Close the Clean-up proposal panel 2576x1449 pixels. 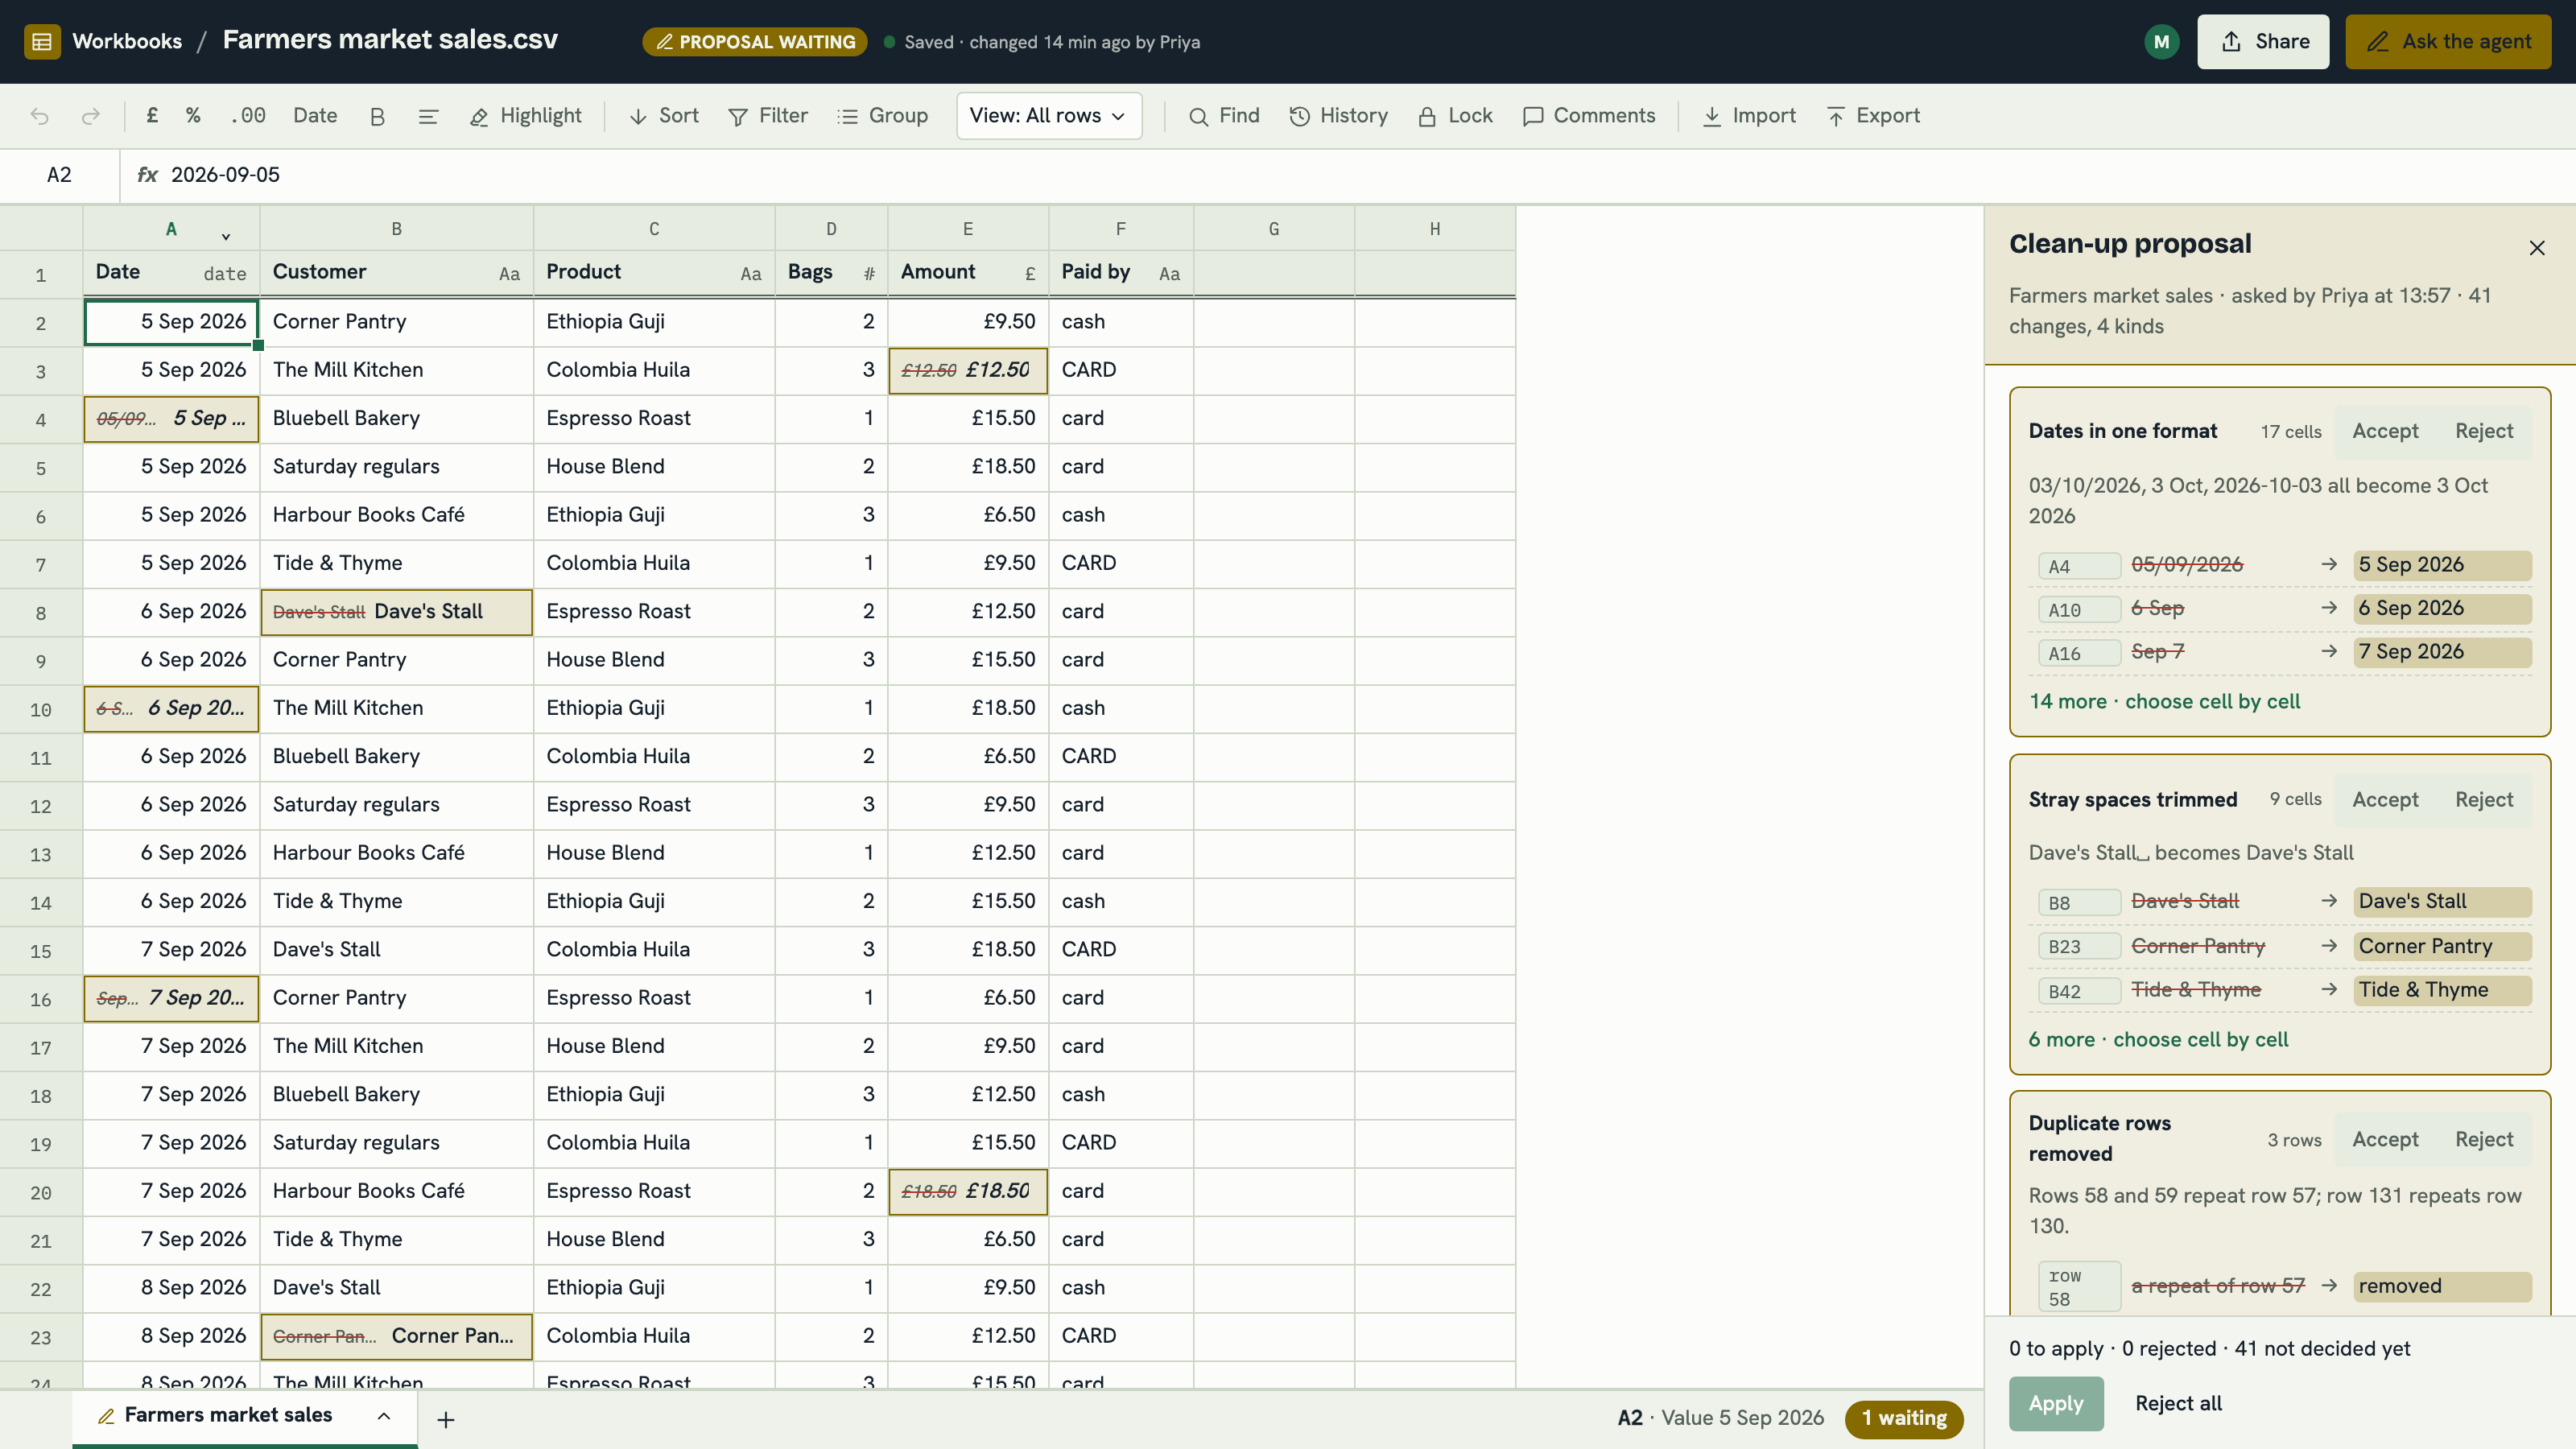[x=2537, y=248]
